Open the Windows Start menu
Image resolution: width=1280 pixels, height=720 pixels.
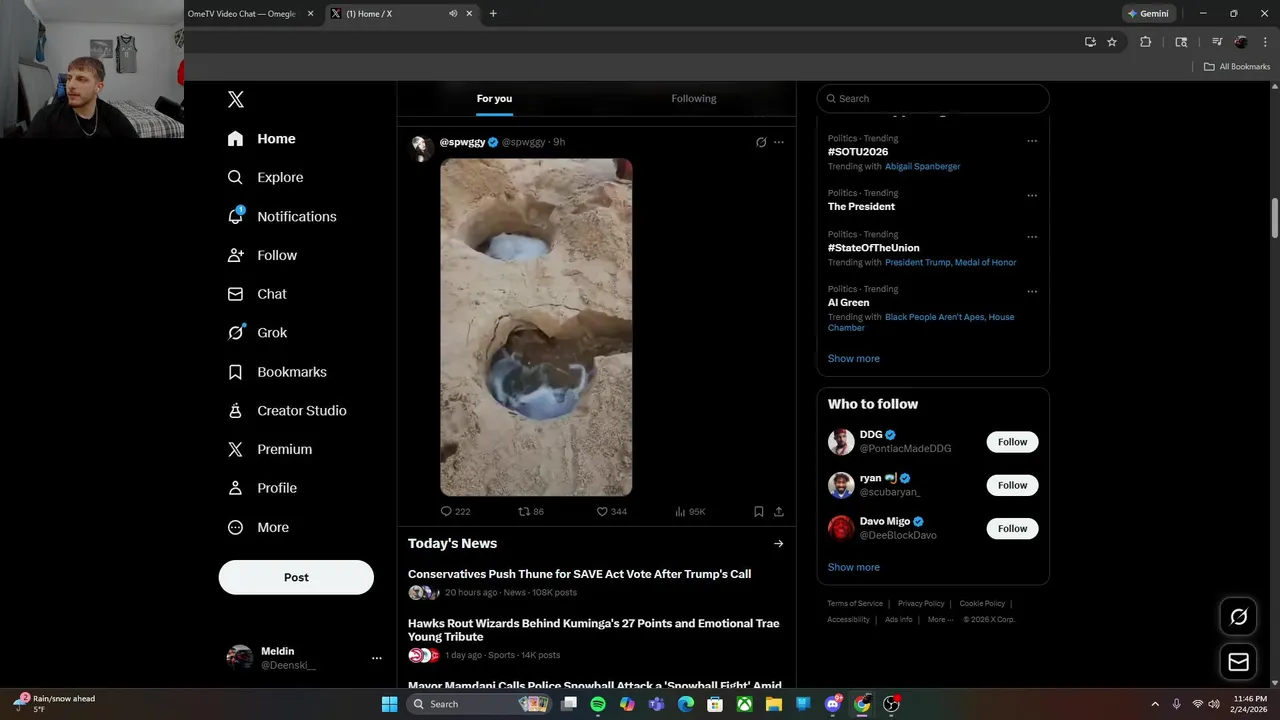click(x=389, y=704)
